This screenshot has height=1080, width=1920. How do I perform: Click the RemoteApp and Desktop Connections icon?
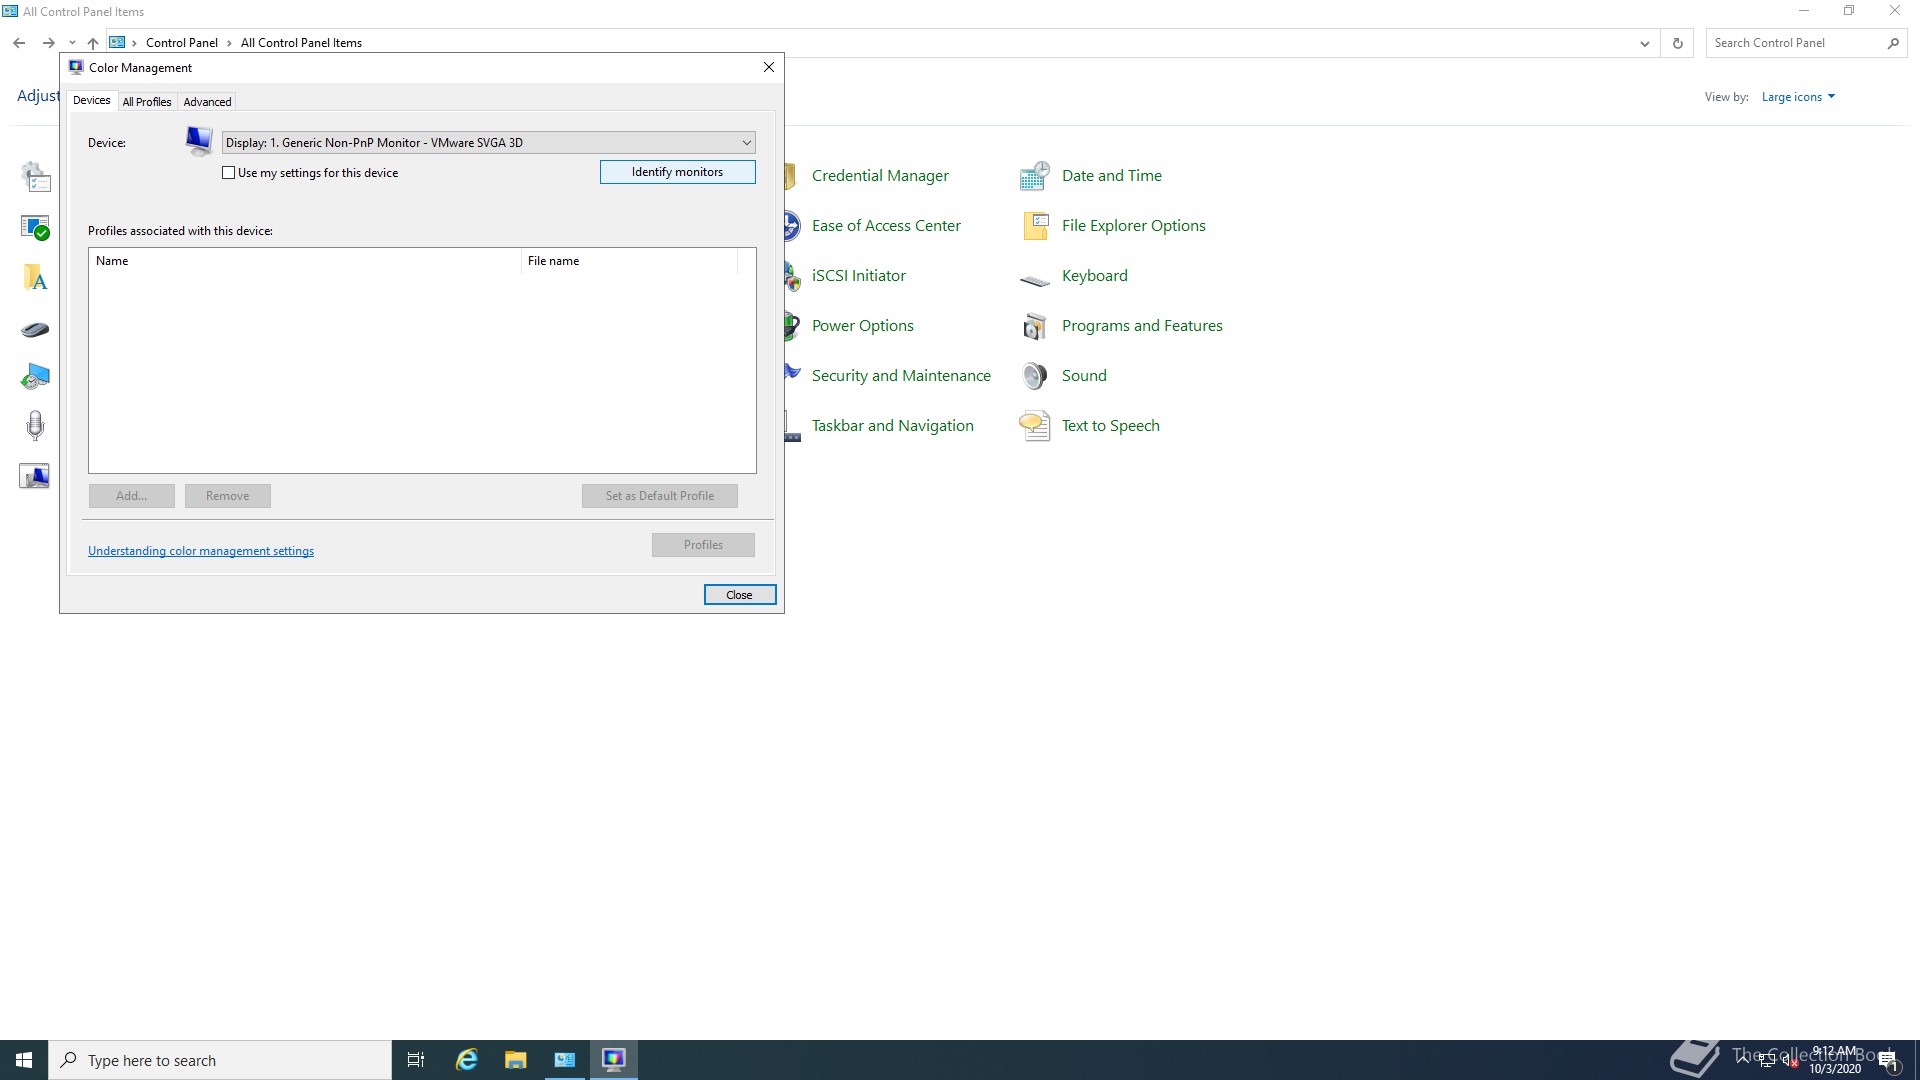tap(35, 377)
